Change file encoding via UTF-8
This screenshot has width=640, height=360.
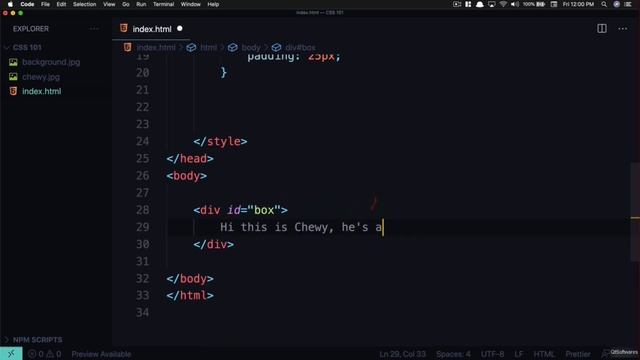coord(492,354)
